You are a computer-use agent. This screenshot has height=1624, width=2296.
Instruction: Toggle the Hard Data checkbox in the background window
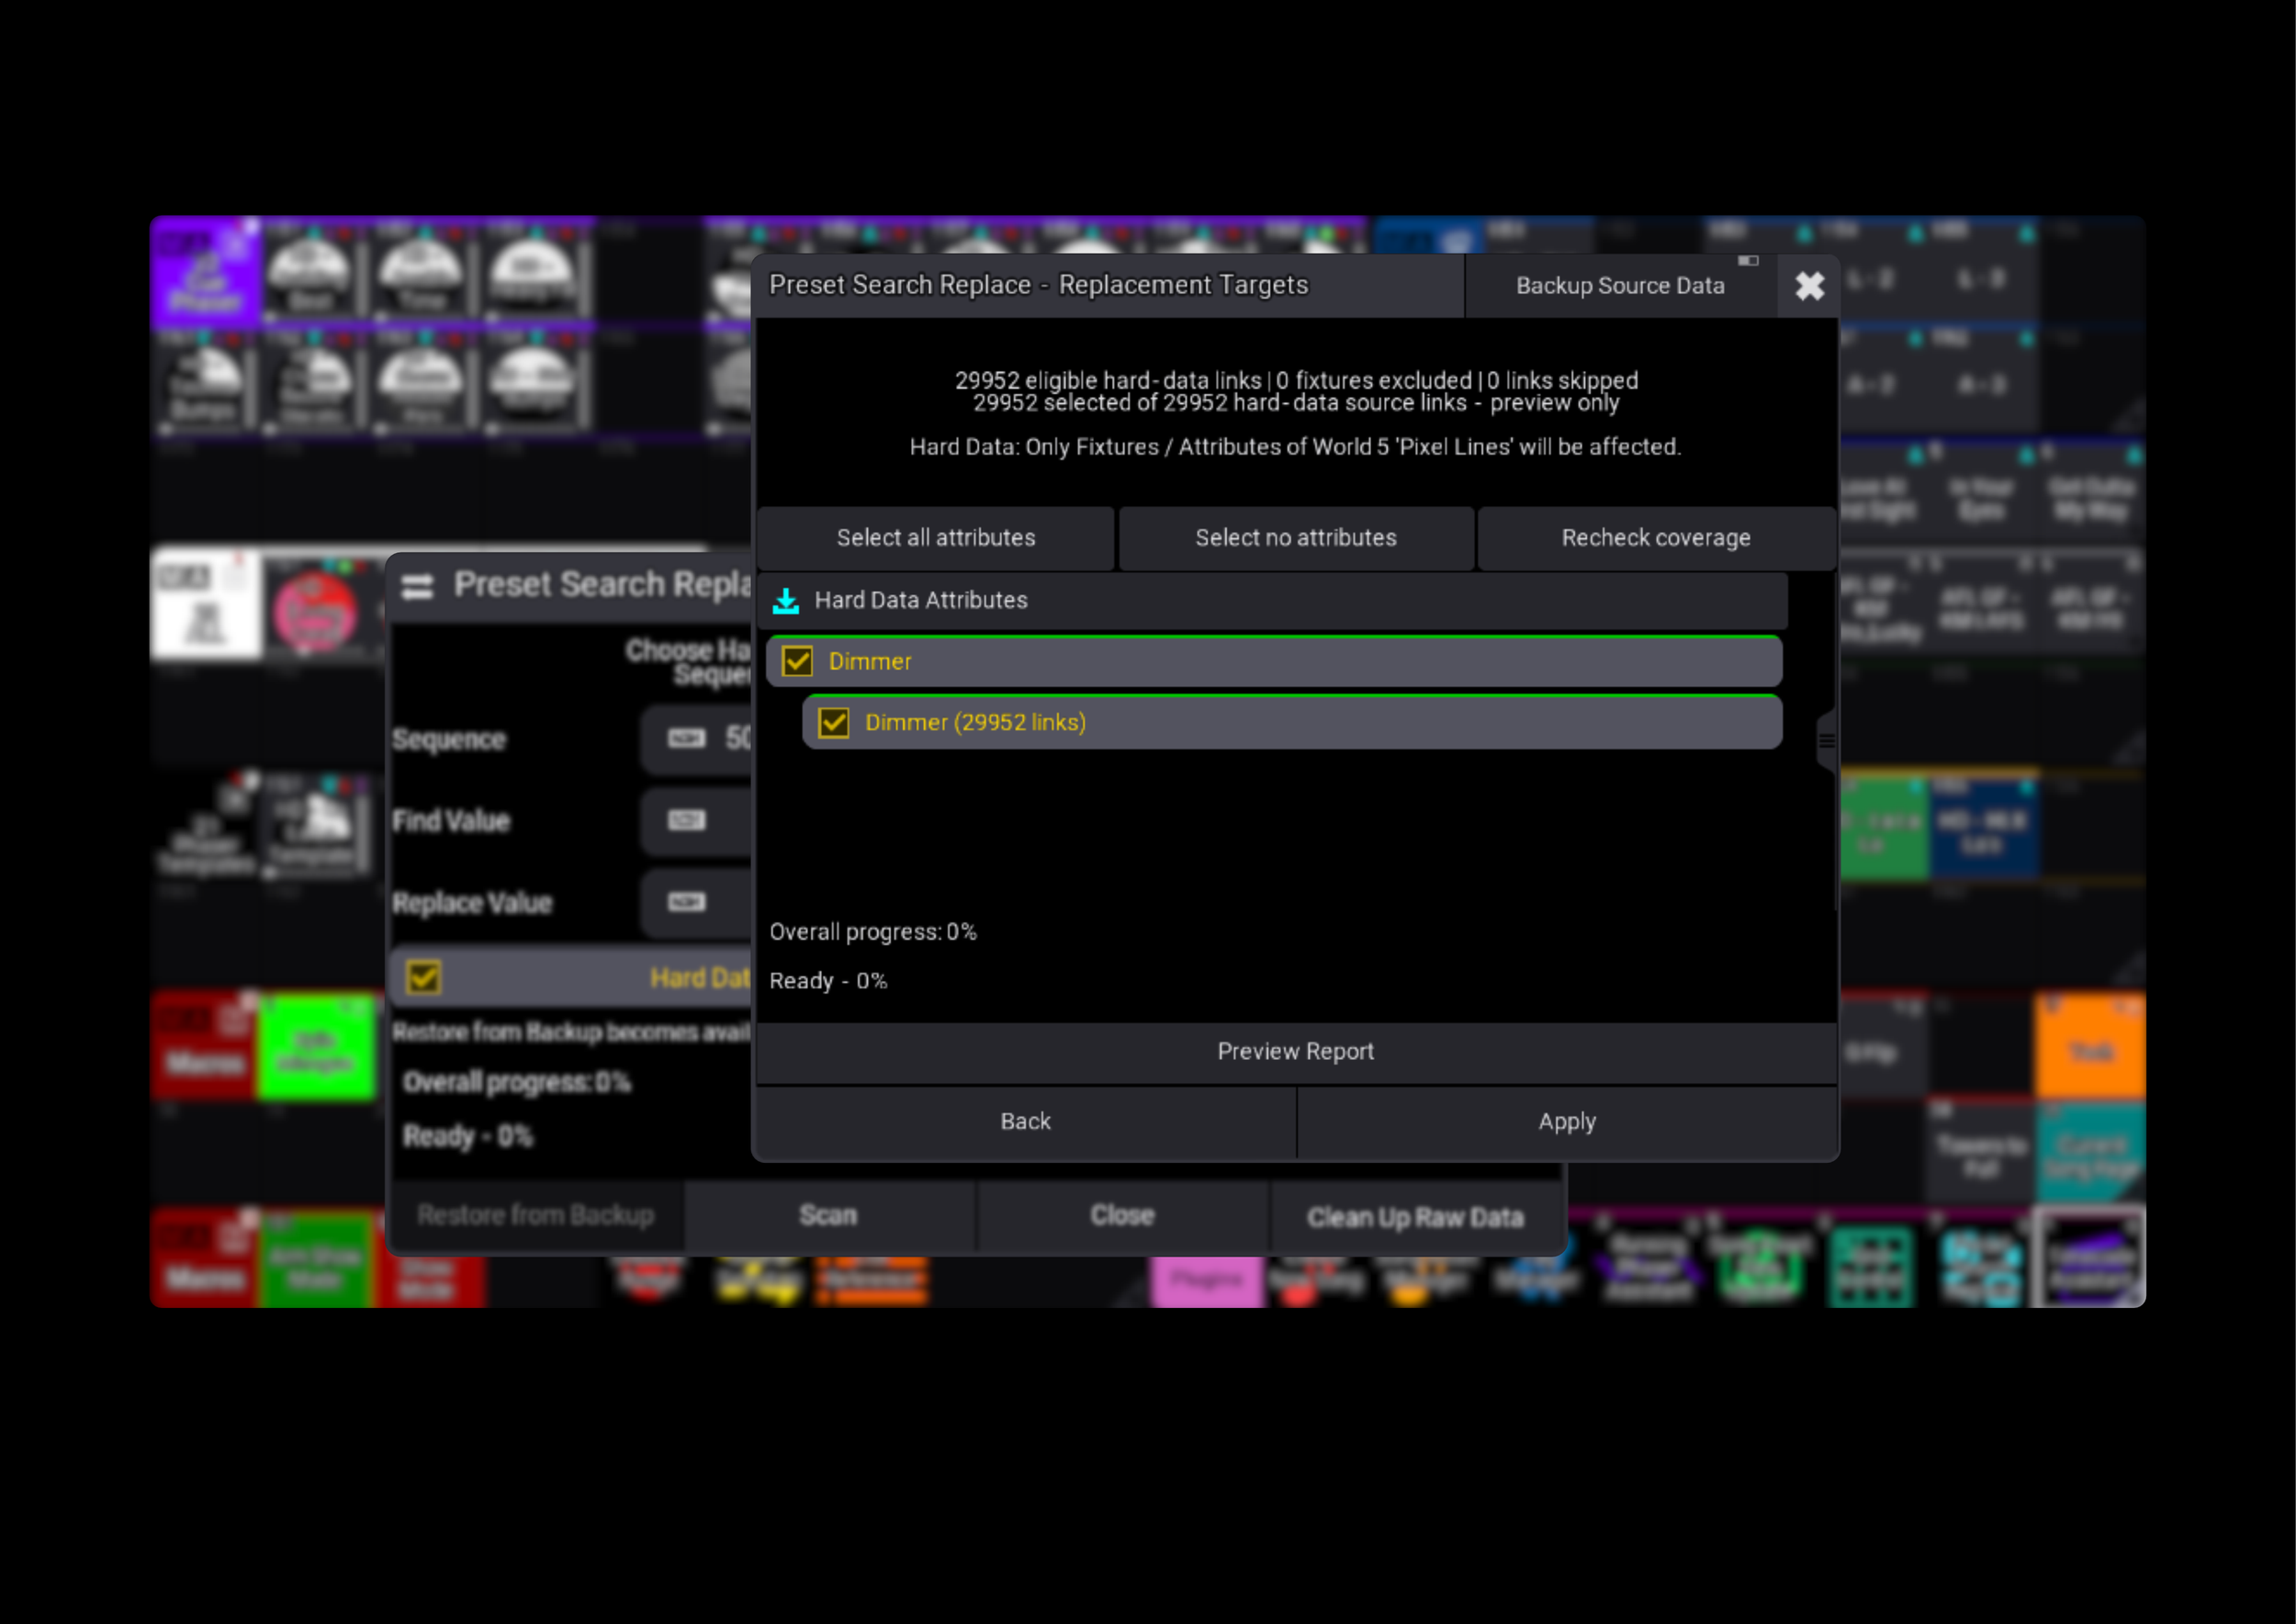423,977
